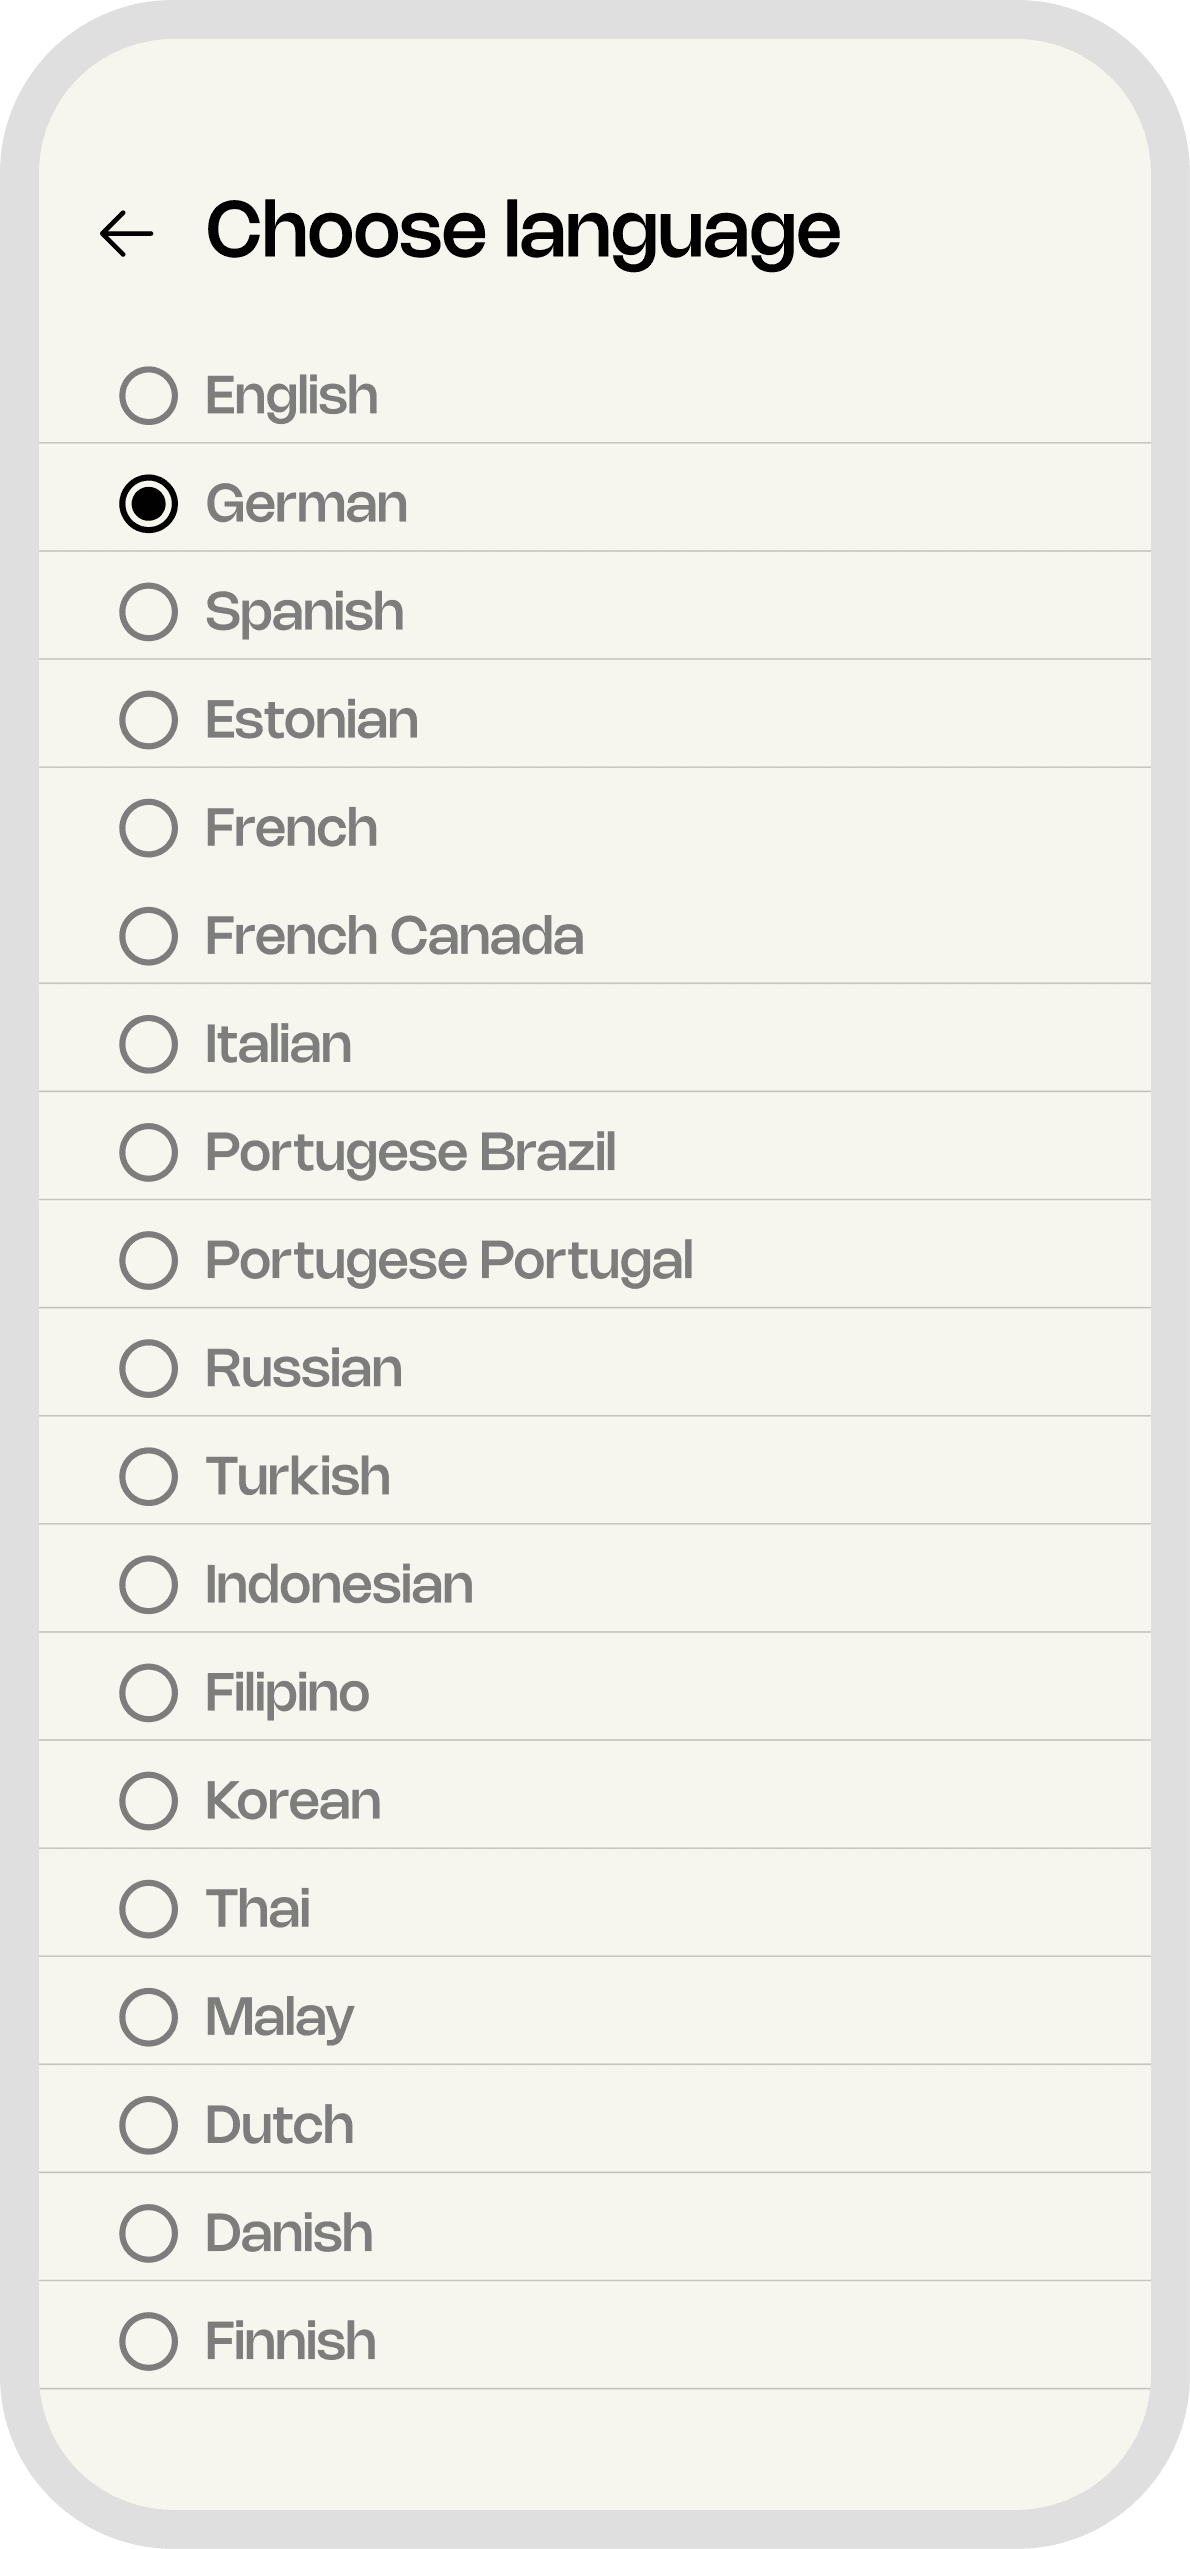Choose the Russian radio button
Image resolution: width=1190 pixels, height=2549 pixels.
(148, 1368)
